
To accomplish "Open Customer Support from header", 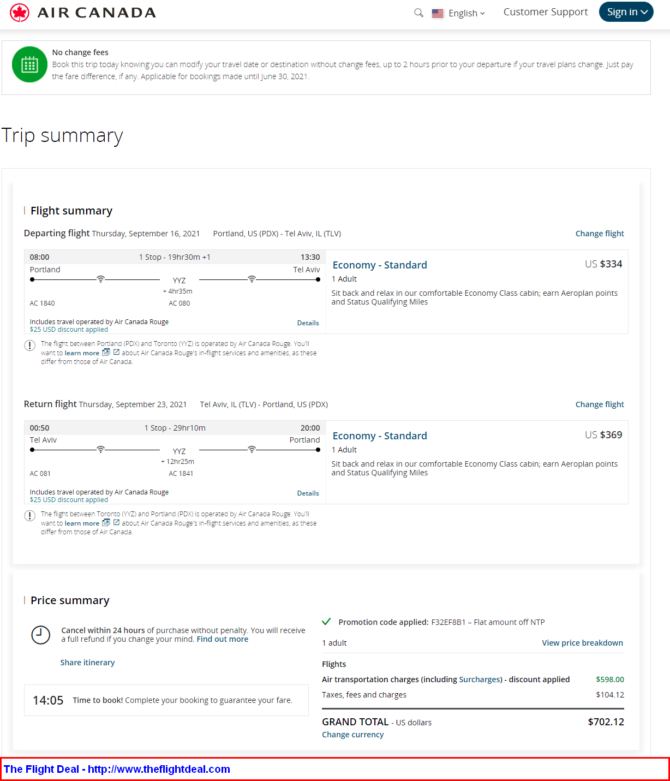I will 545,12.
